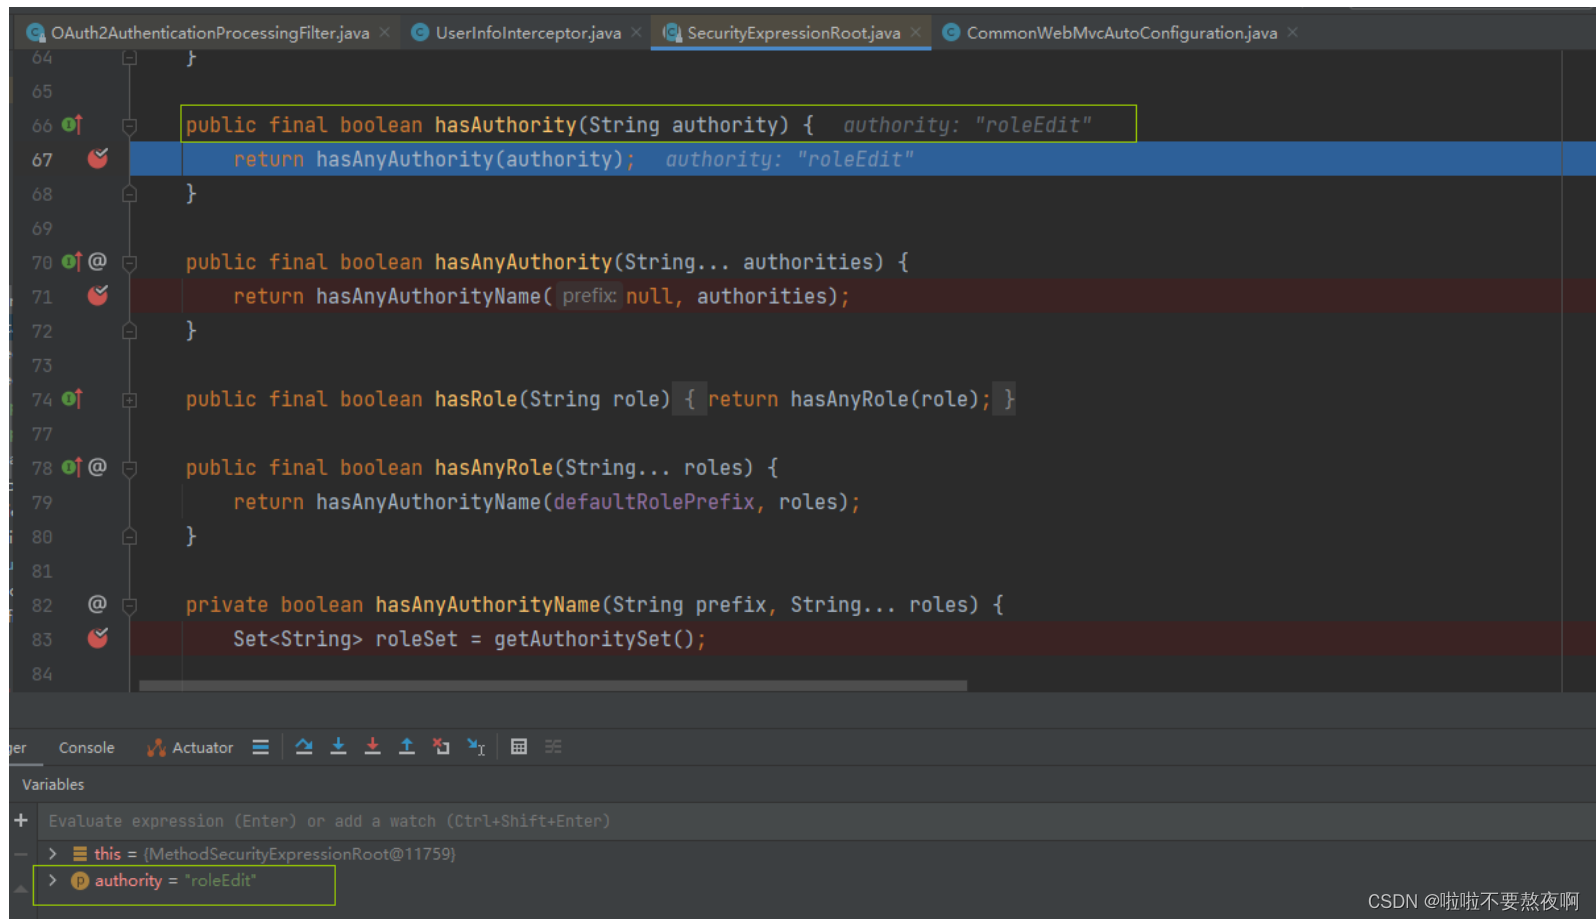Screen dimensions: 1596x922
Task: Click the parameter 'p' icon beside authority
Action: click(x=80, y=880)
